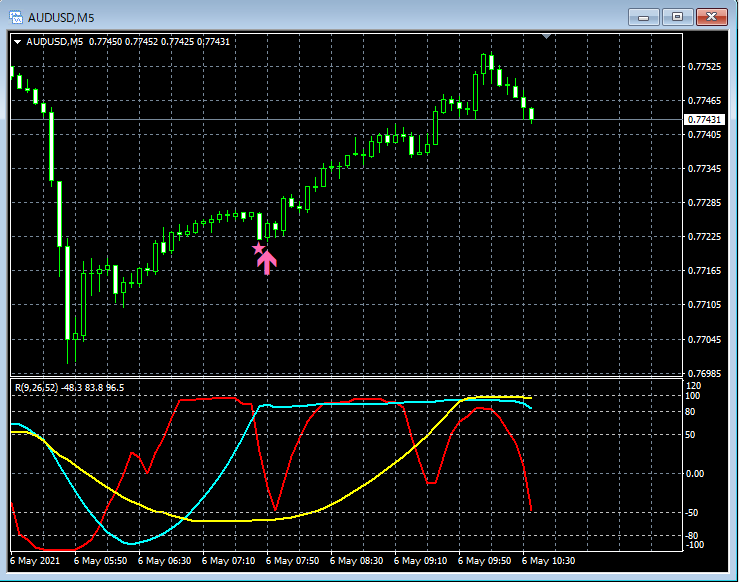This screenshot has height=582, width=740.
Task: Click price axis level 0.77225
Action: tap(704, 236)
